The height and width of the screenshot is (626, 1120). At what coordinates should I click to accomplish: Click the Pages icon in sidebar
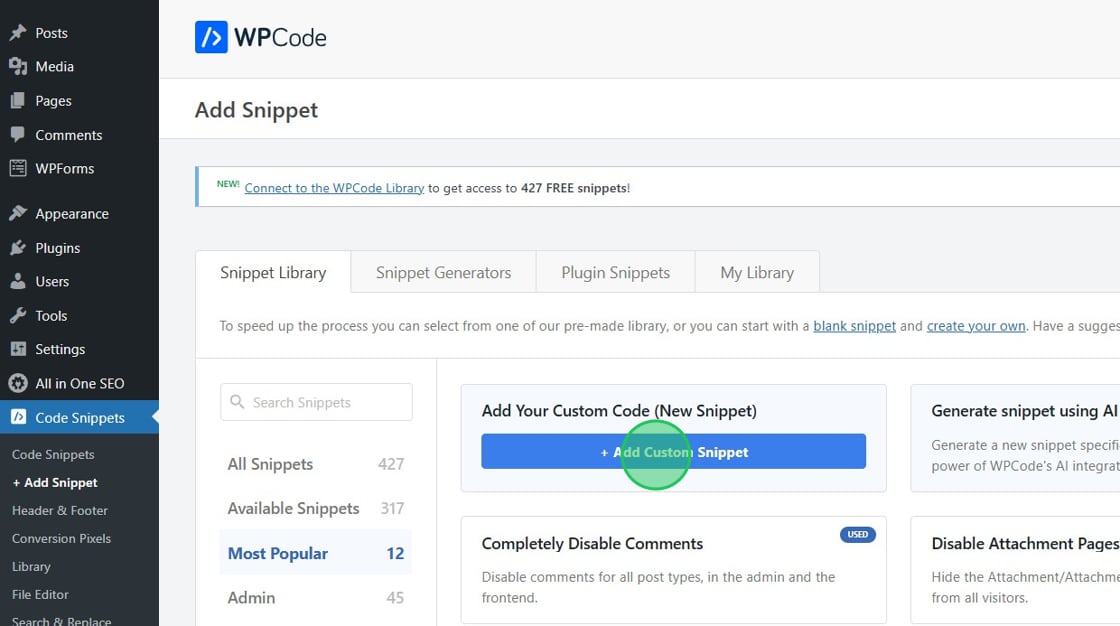(x=18, y=101)
